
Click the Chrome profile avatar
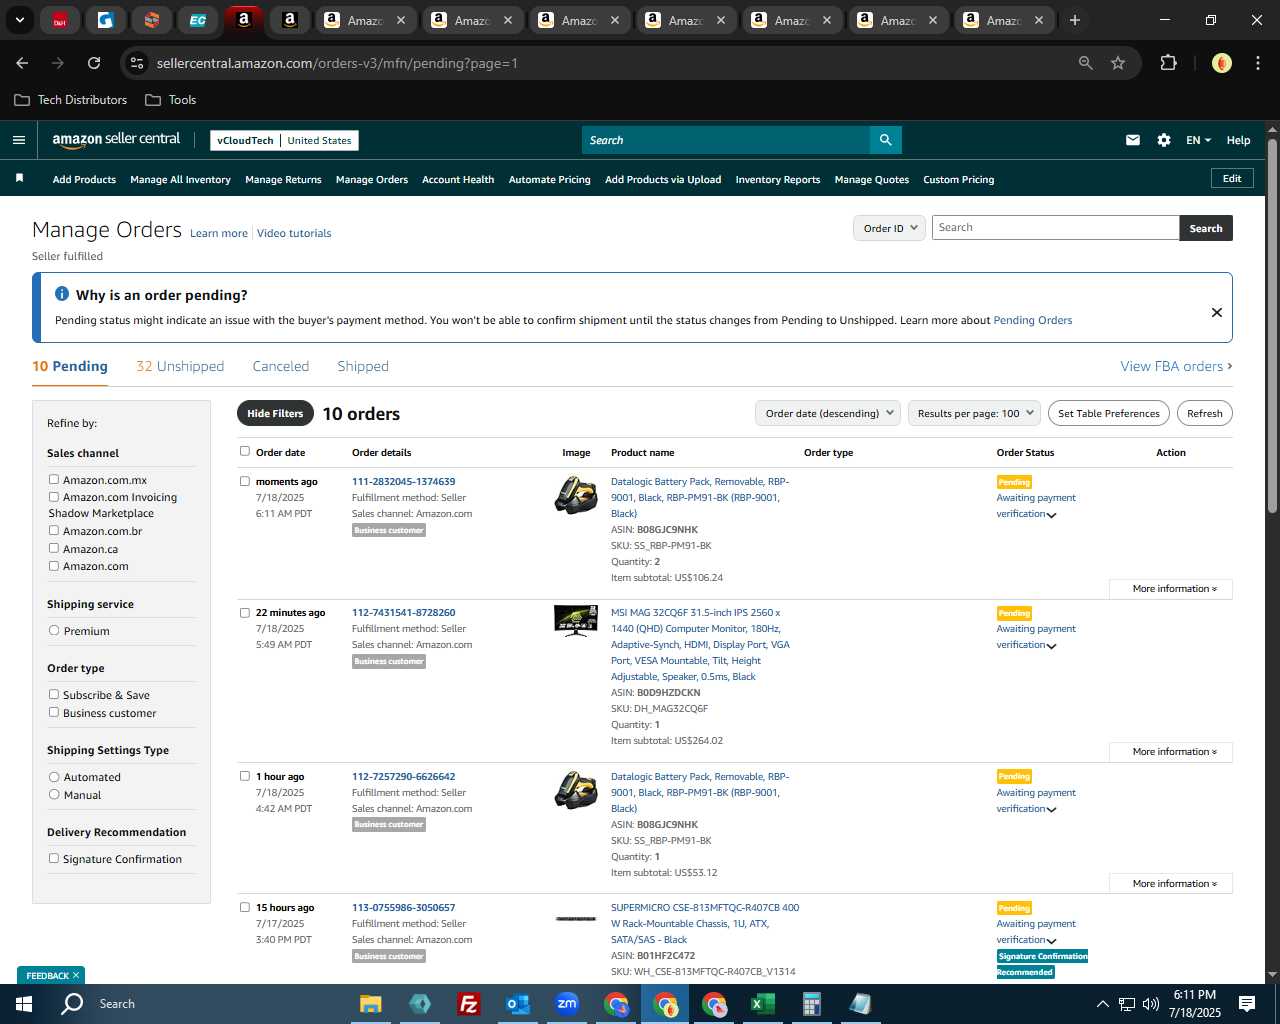pyautogui.click(x=1221, y=63)
